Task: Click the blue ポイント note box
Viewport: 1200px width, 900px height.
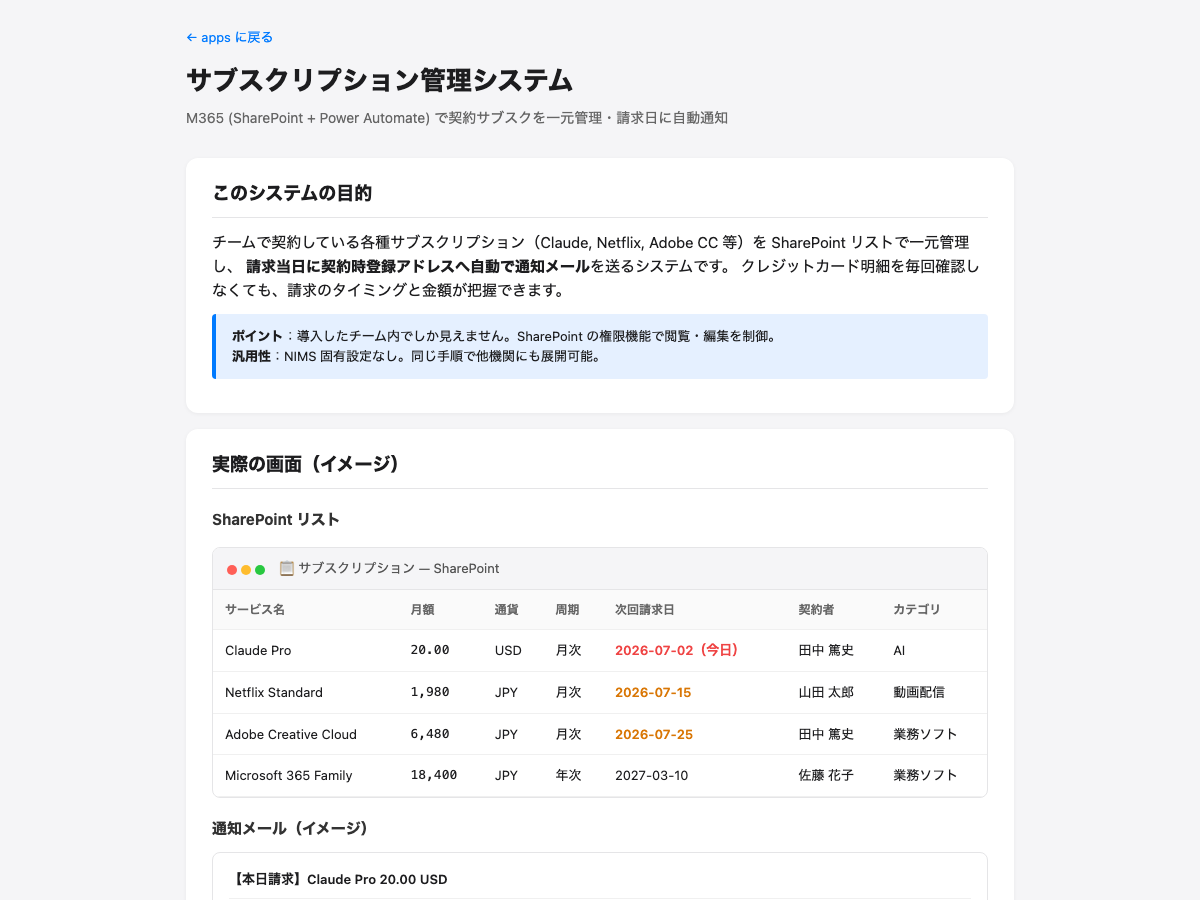Action: point(600,346)
